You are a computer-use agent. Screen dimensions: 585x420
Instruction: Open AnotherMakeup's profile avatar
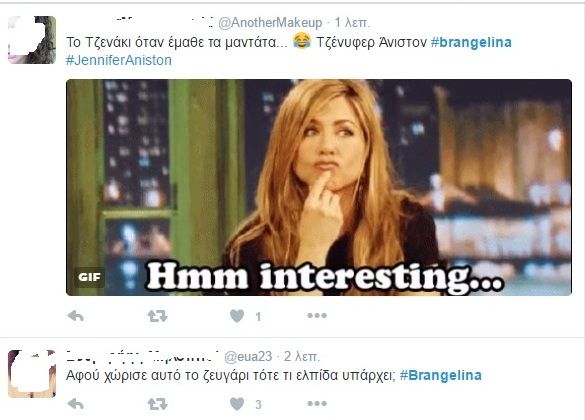pyautogui.click(x=32, y=40)
